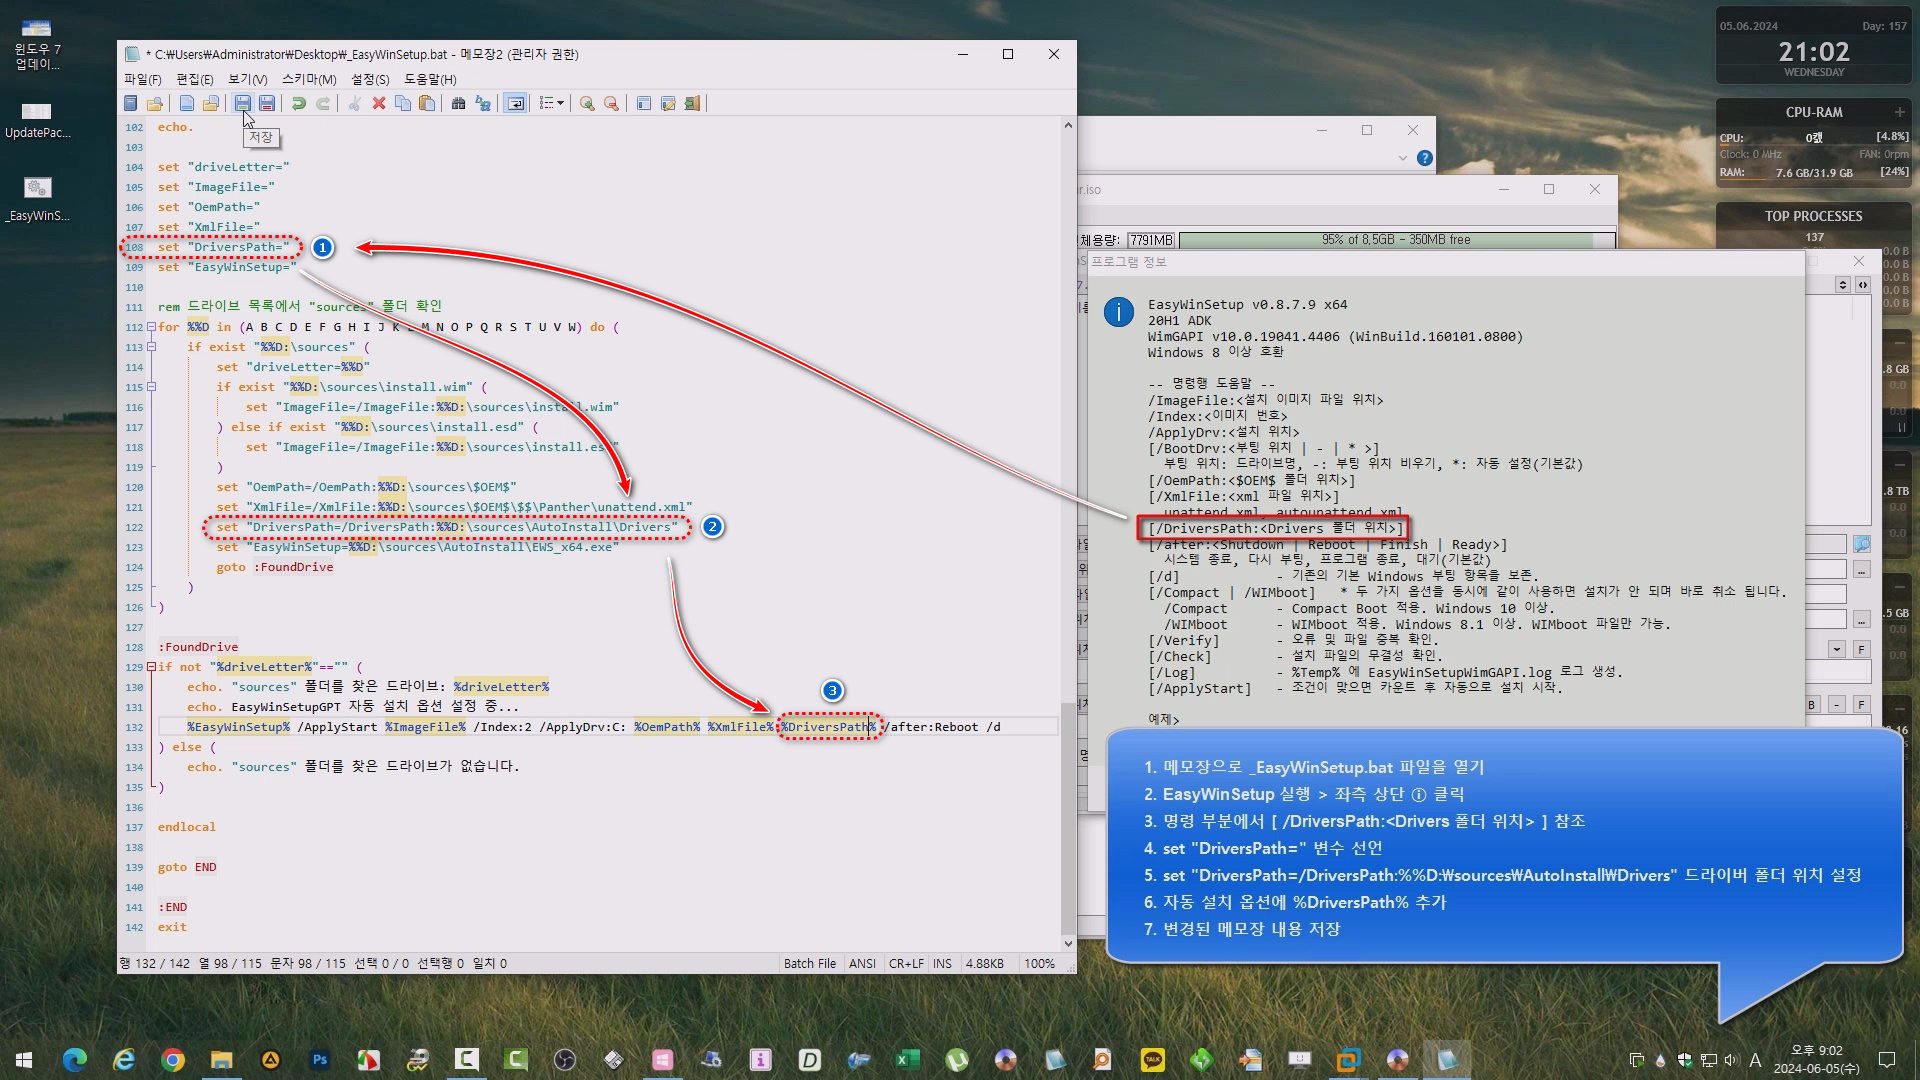Image resolution: width=1920 pixels, height=1080 pixels.
Task: Click the red X delete icon
Action: pos(379,103)
